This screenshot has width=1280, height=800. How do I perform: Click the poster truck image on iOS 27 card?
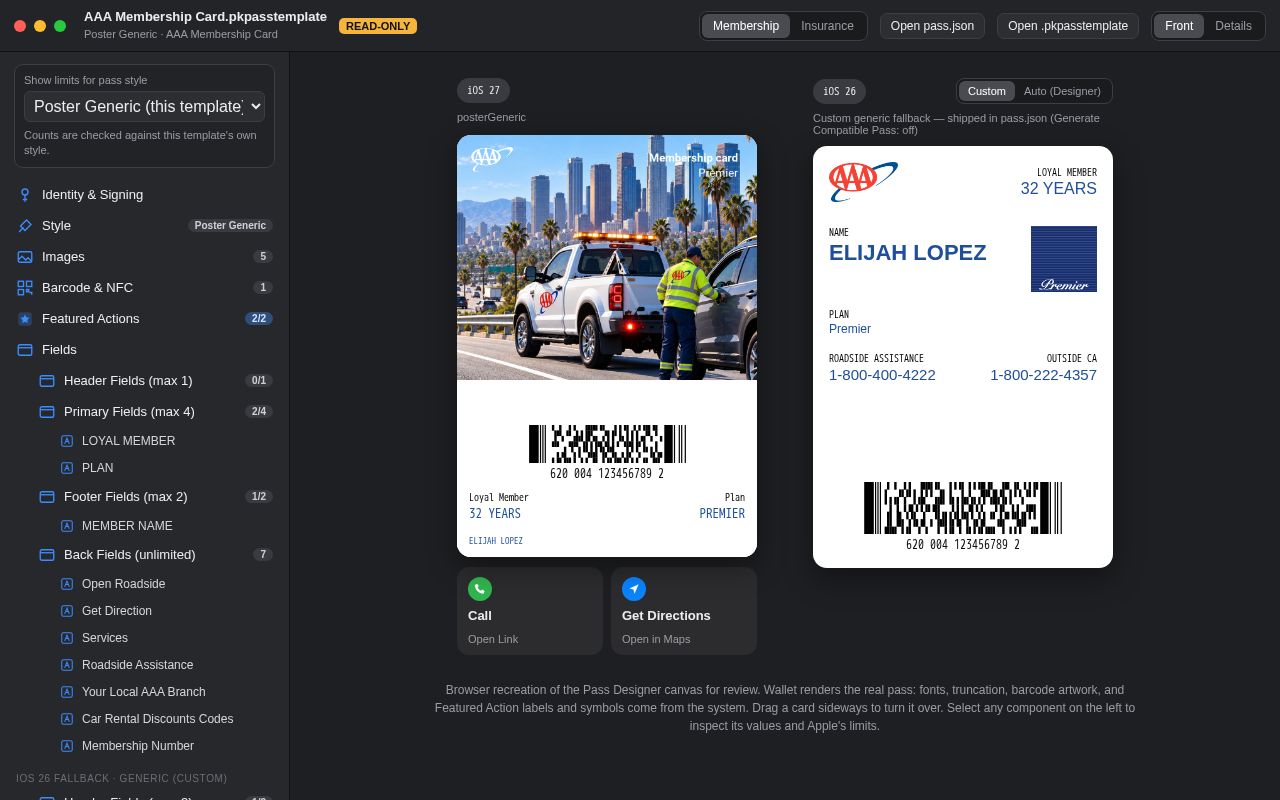click(607, 258)
